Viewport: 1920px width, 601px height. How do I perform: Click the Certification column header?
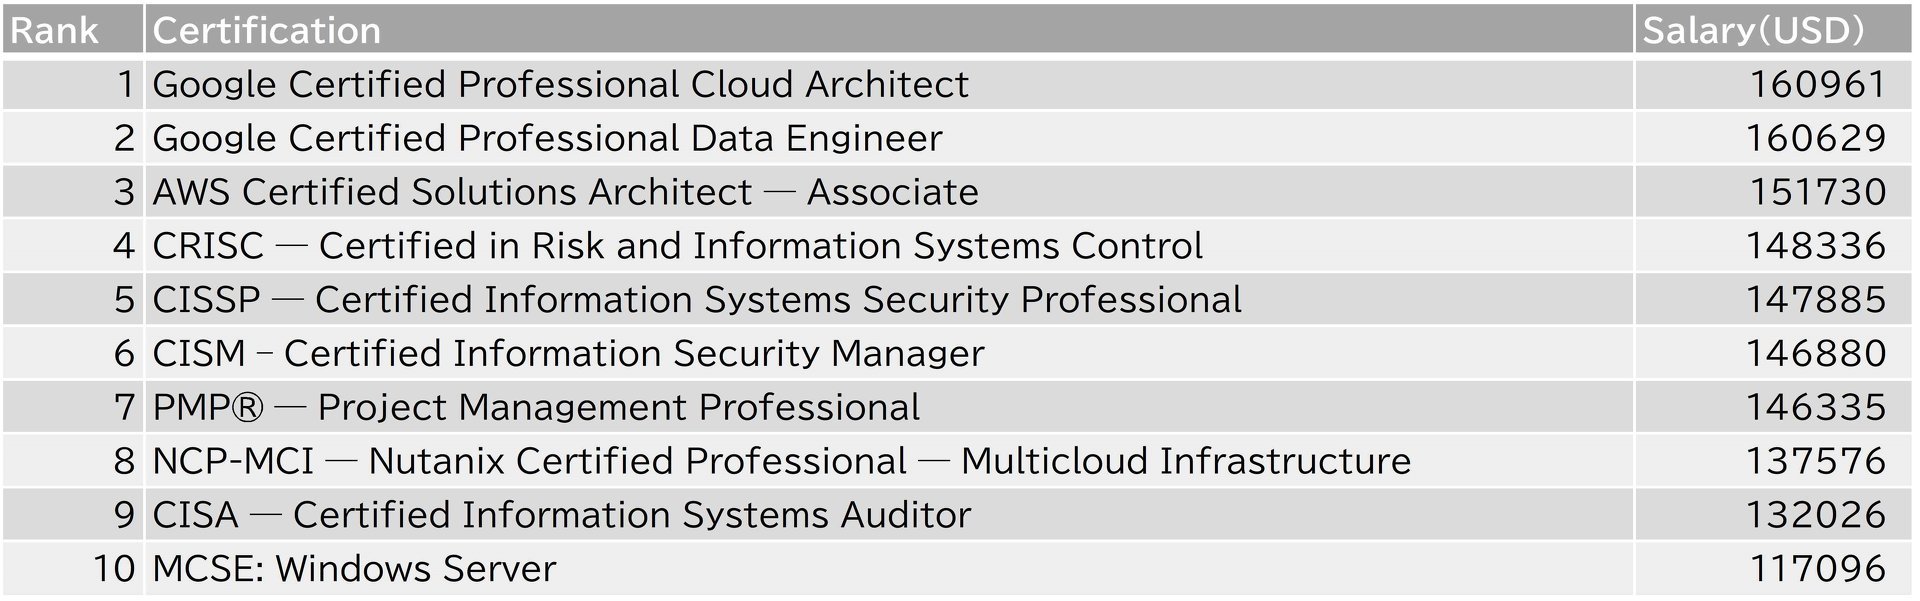coord(889,30)
